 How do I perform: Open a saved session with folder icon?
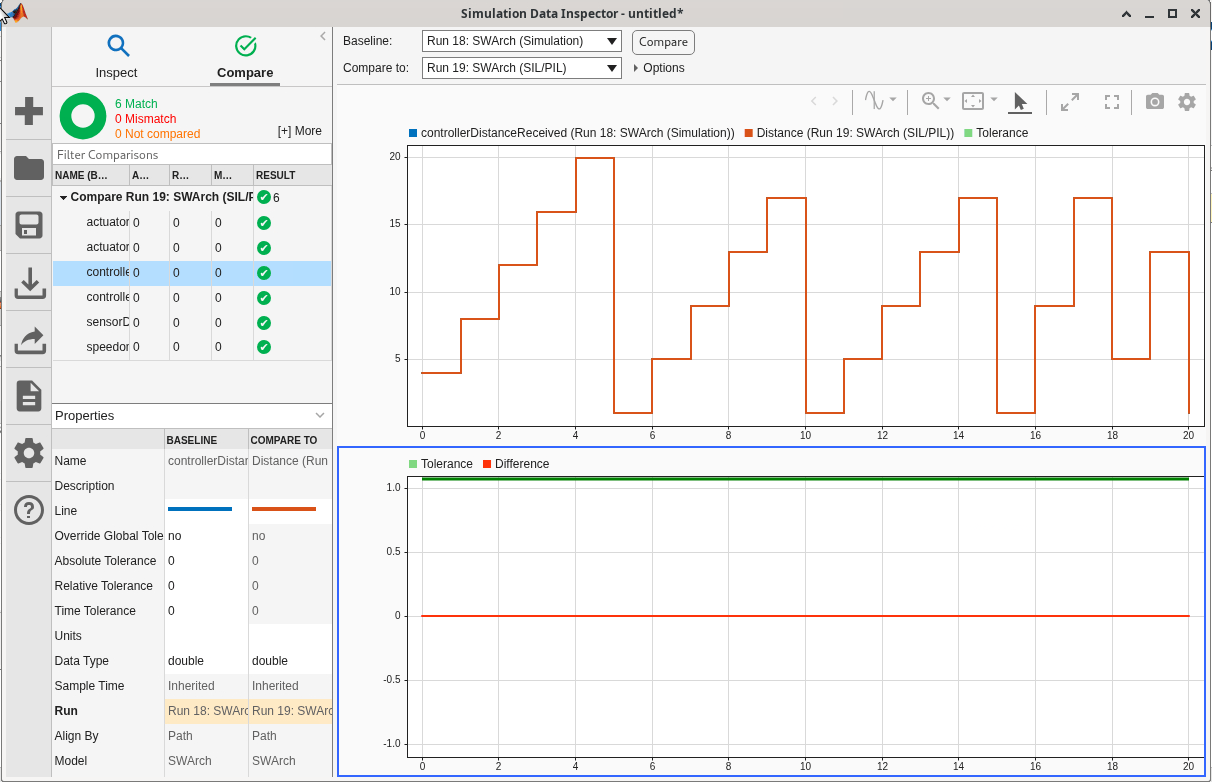(28, 168)
